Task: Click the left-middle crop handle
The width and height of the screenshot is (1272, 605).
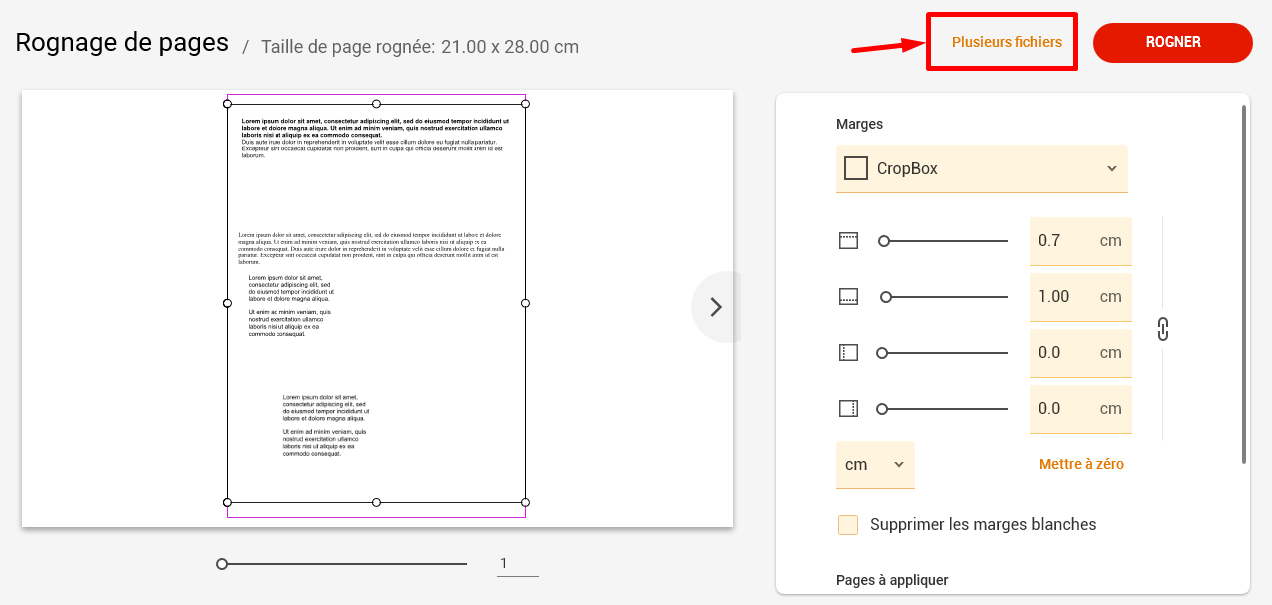Action: 227,302
